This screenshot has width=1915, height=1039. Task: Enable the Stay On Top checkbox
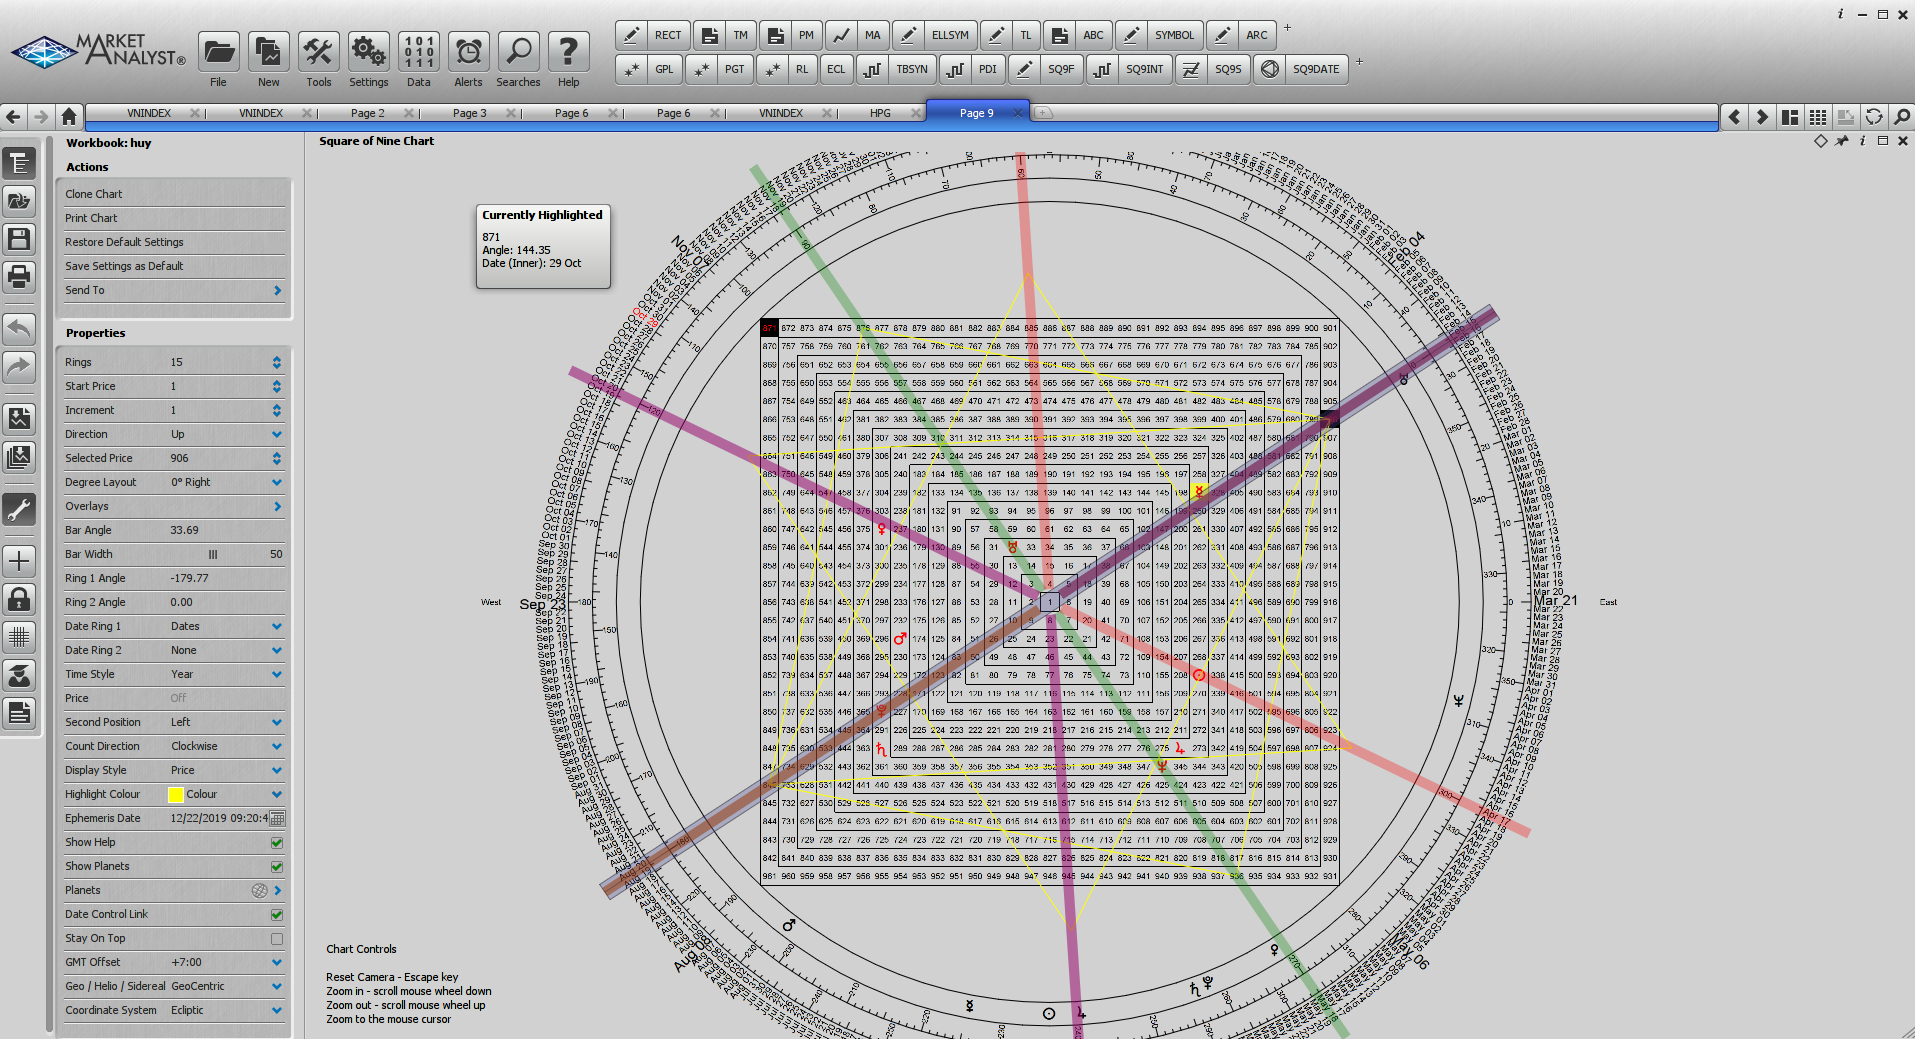coord(277,939)
